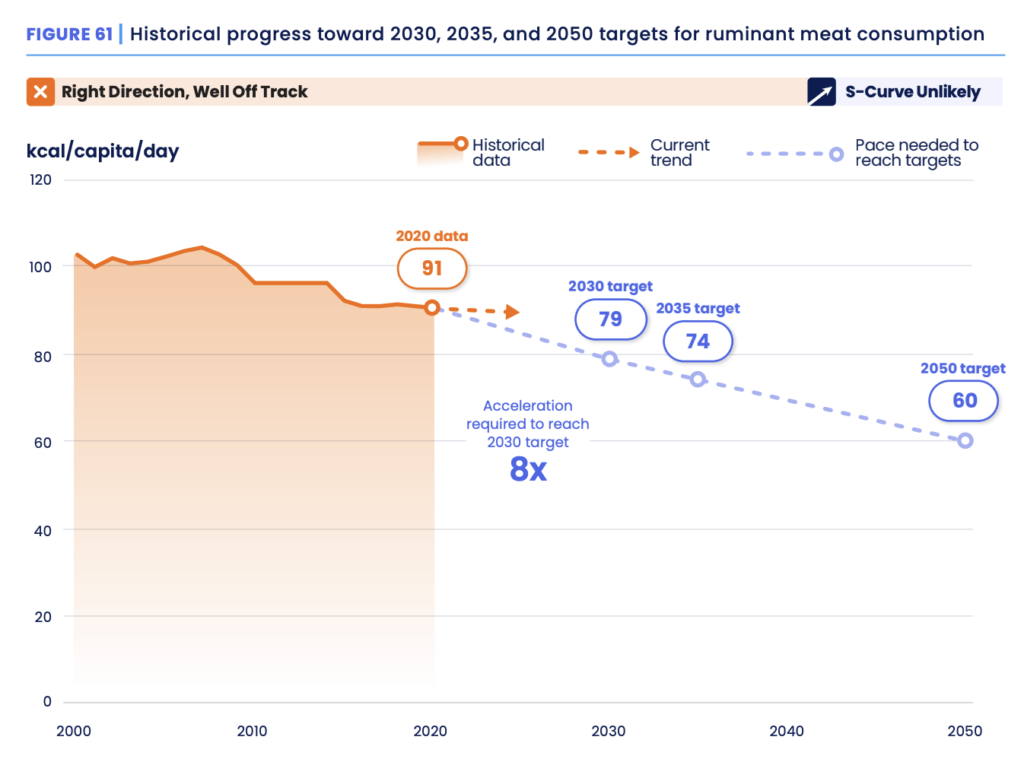This screenshot has height=759, width=1024.
Task: Click the 2030 x-axis year label
Action: [609, 731]
